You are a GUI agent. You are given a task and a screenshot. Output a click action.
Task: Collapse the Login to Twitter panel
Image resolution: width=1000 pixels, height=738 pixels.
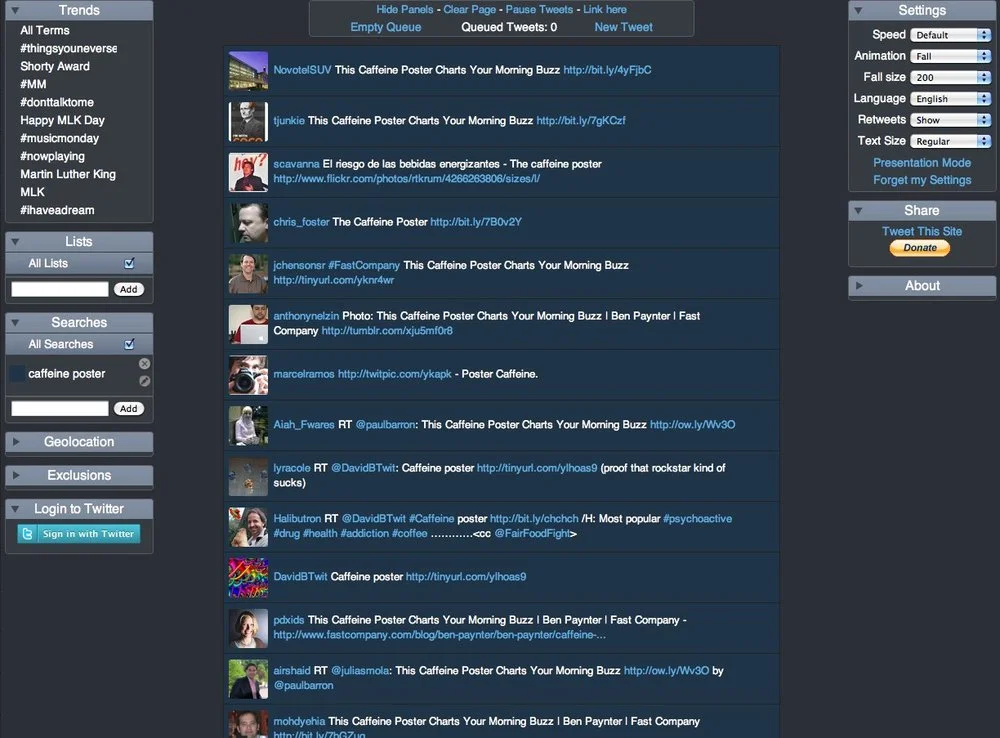coord(15,509)
